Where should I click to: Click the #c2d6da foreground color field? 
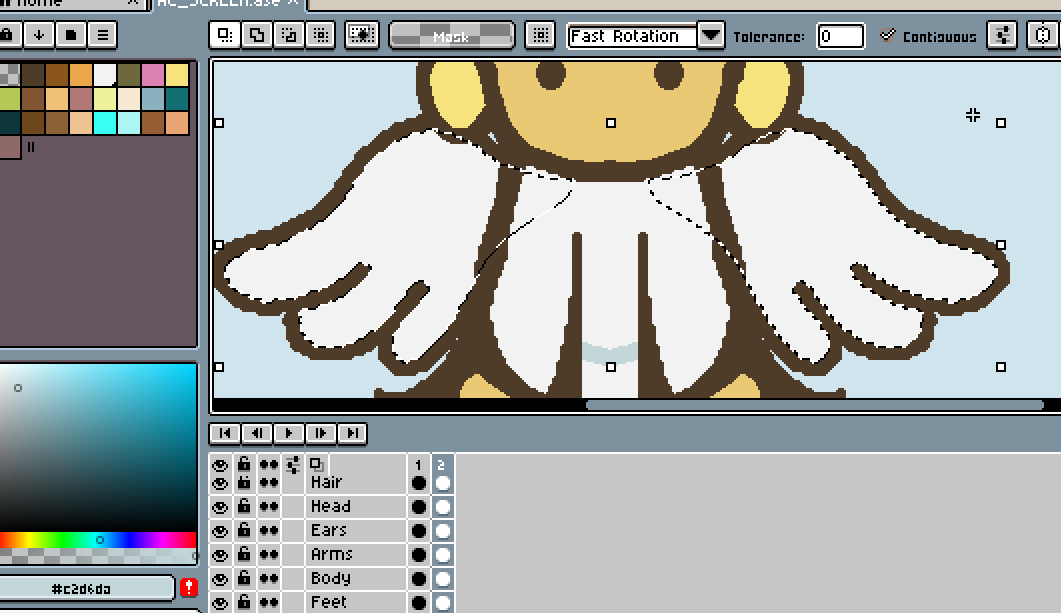click(x=86, y=589)
